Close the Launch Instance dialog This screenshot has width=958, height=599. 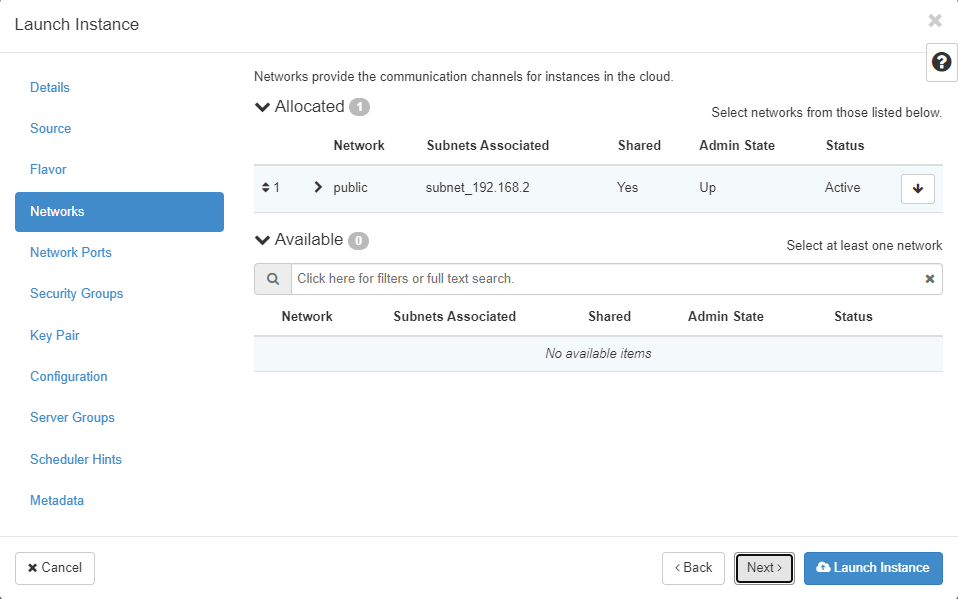(x=935, y=21)
